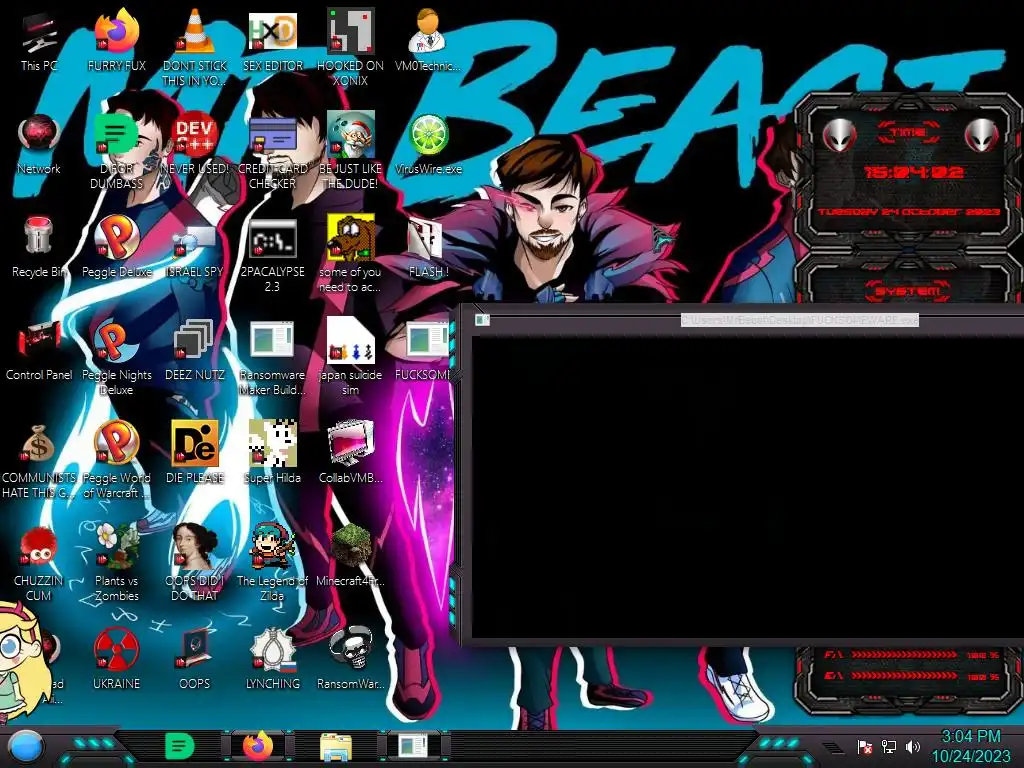Click the E:\ drive usage bar on the widget

tap(904, 676)
